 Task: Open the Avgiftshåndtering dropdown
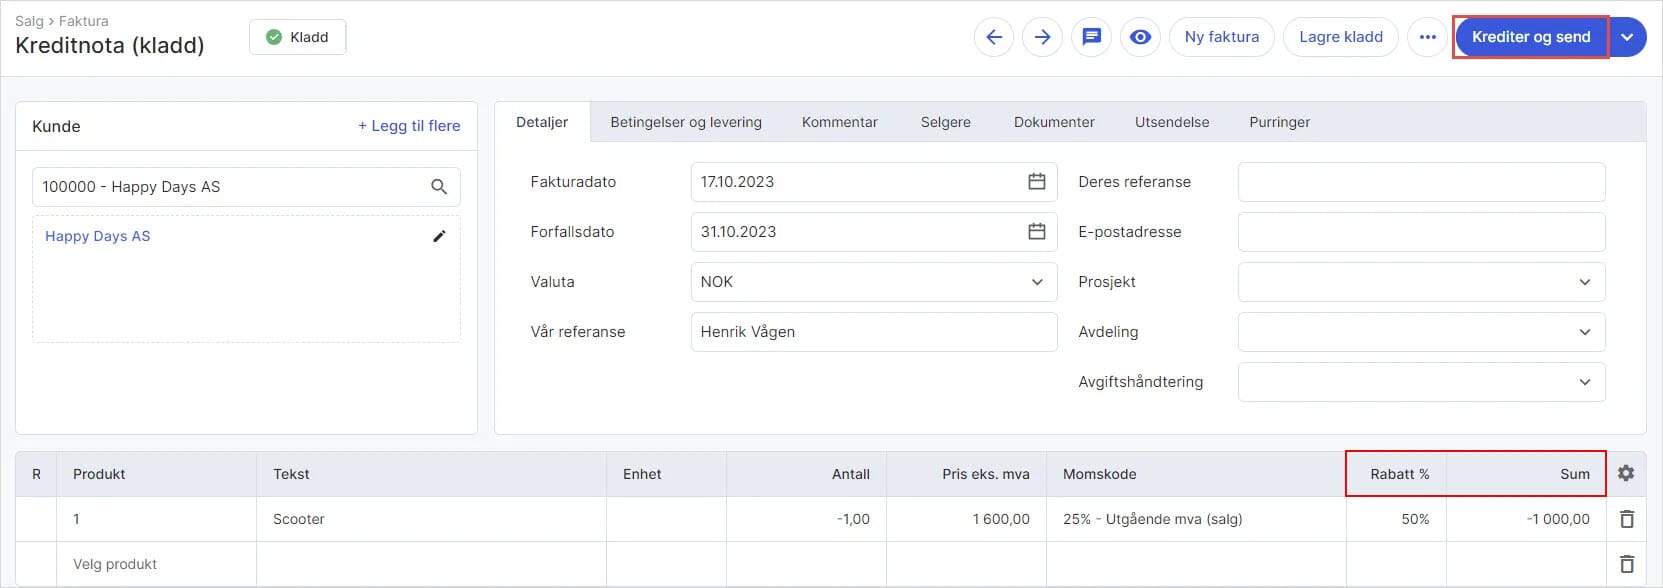click(1584, 382)
